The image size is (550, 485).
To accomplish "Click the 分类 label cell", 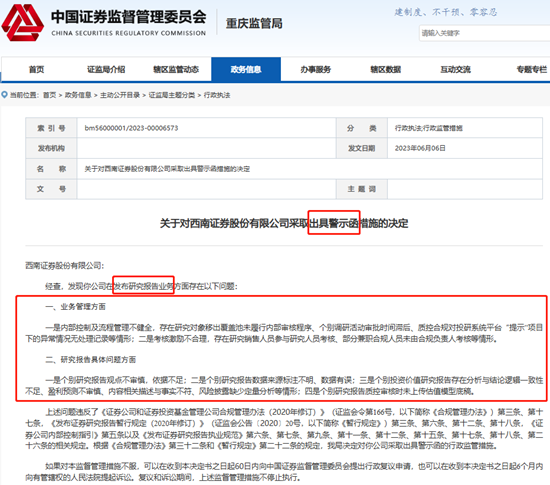I will tap(362, 128).
